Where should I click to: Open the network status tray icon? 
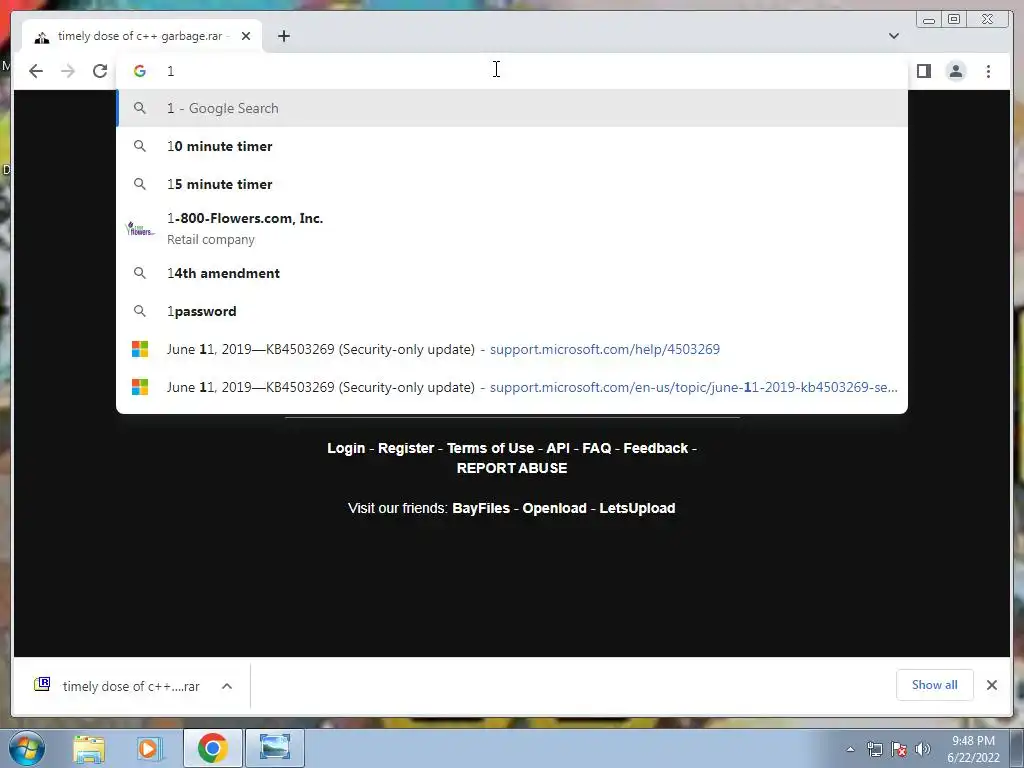coord(874,749)
